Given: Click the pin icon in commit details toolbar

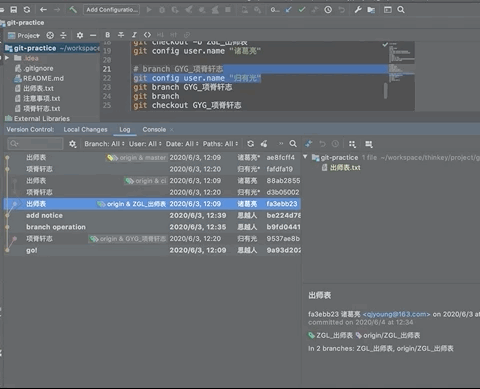Looking at the screenshot, I should [309, 144].
